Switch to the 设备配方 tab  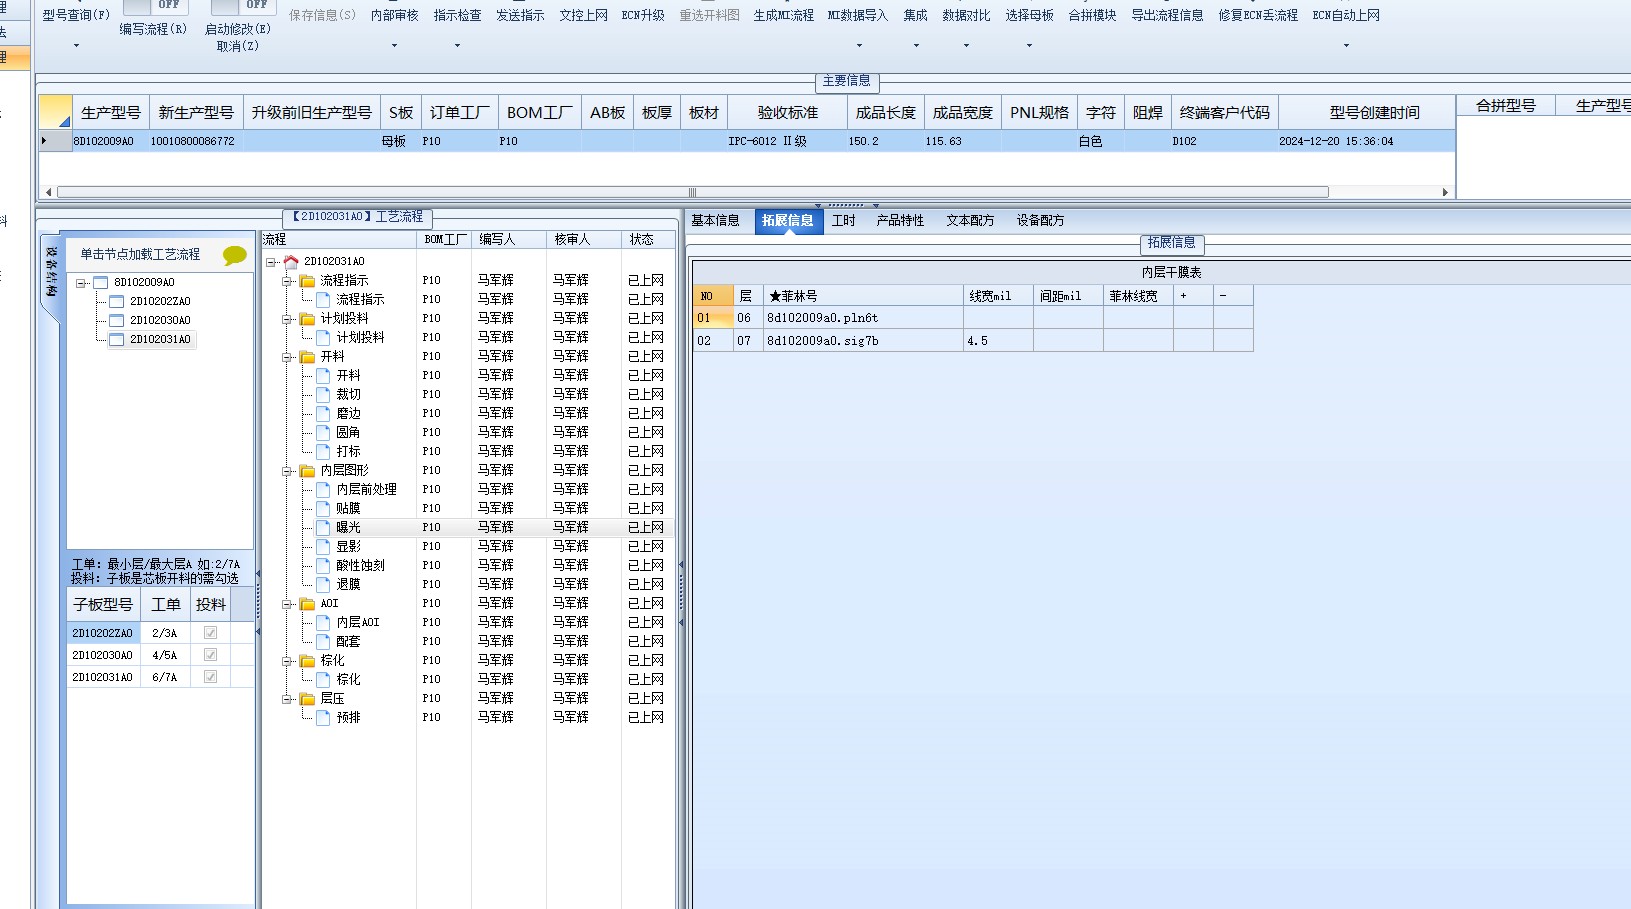click(1040, 221)
